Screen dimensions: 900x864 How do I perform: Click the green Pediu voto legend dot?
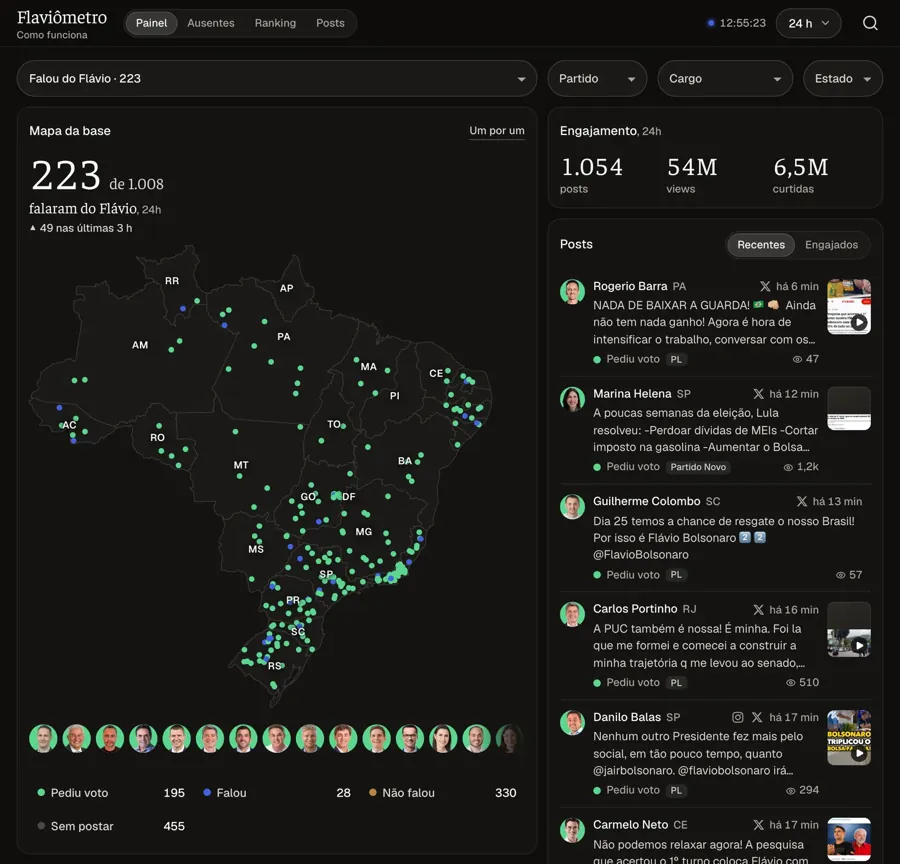[x=41, y=792]
